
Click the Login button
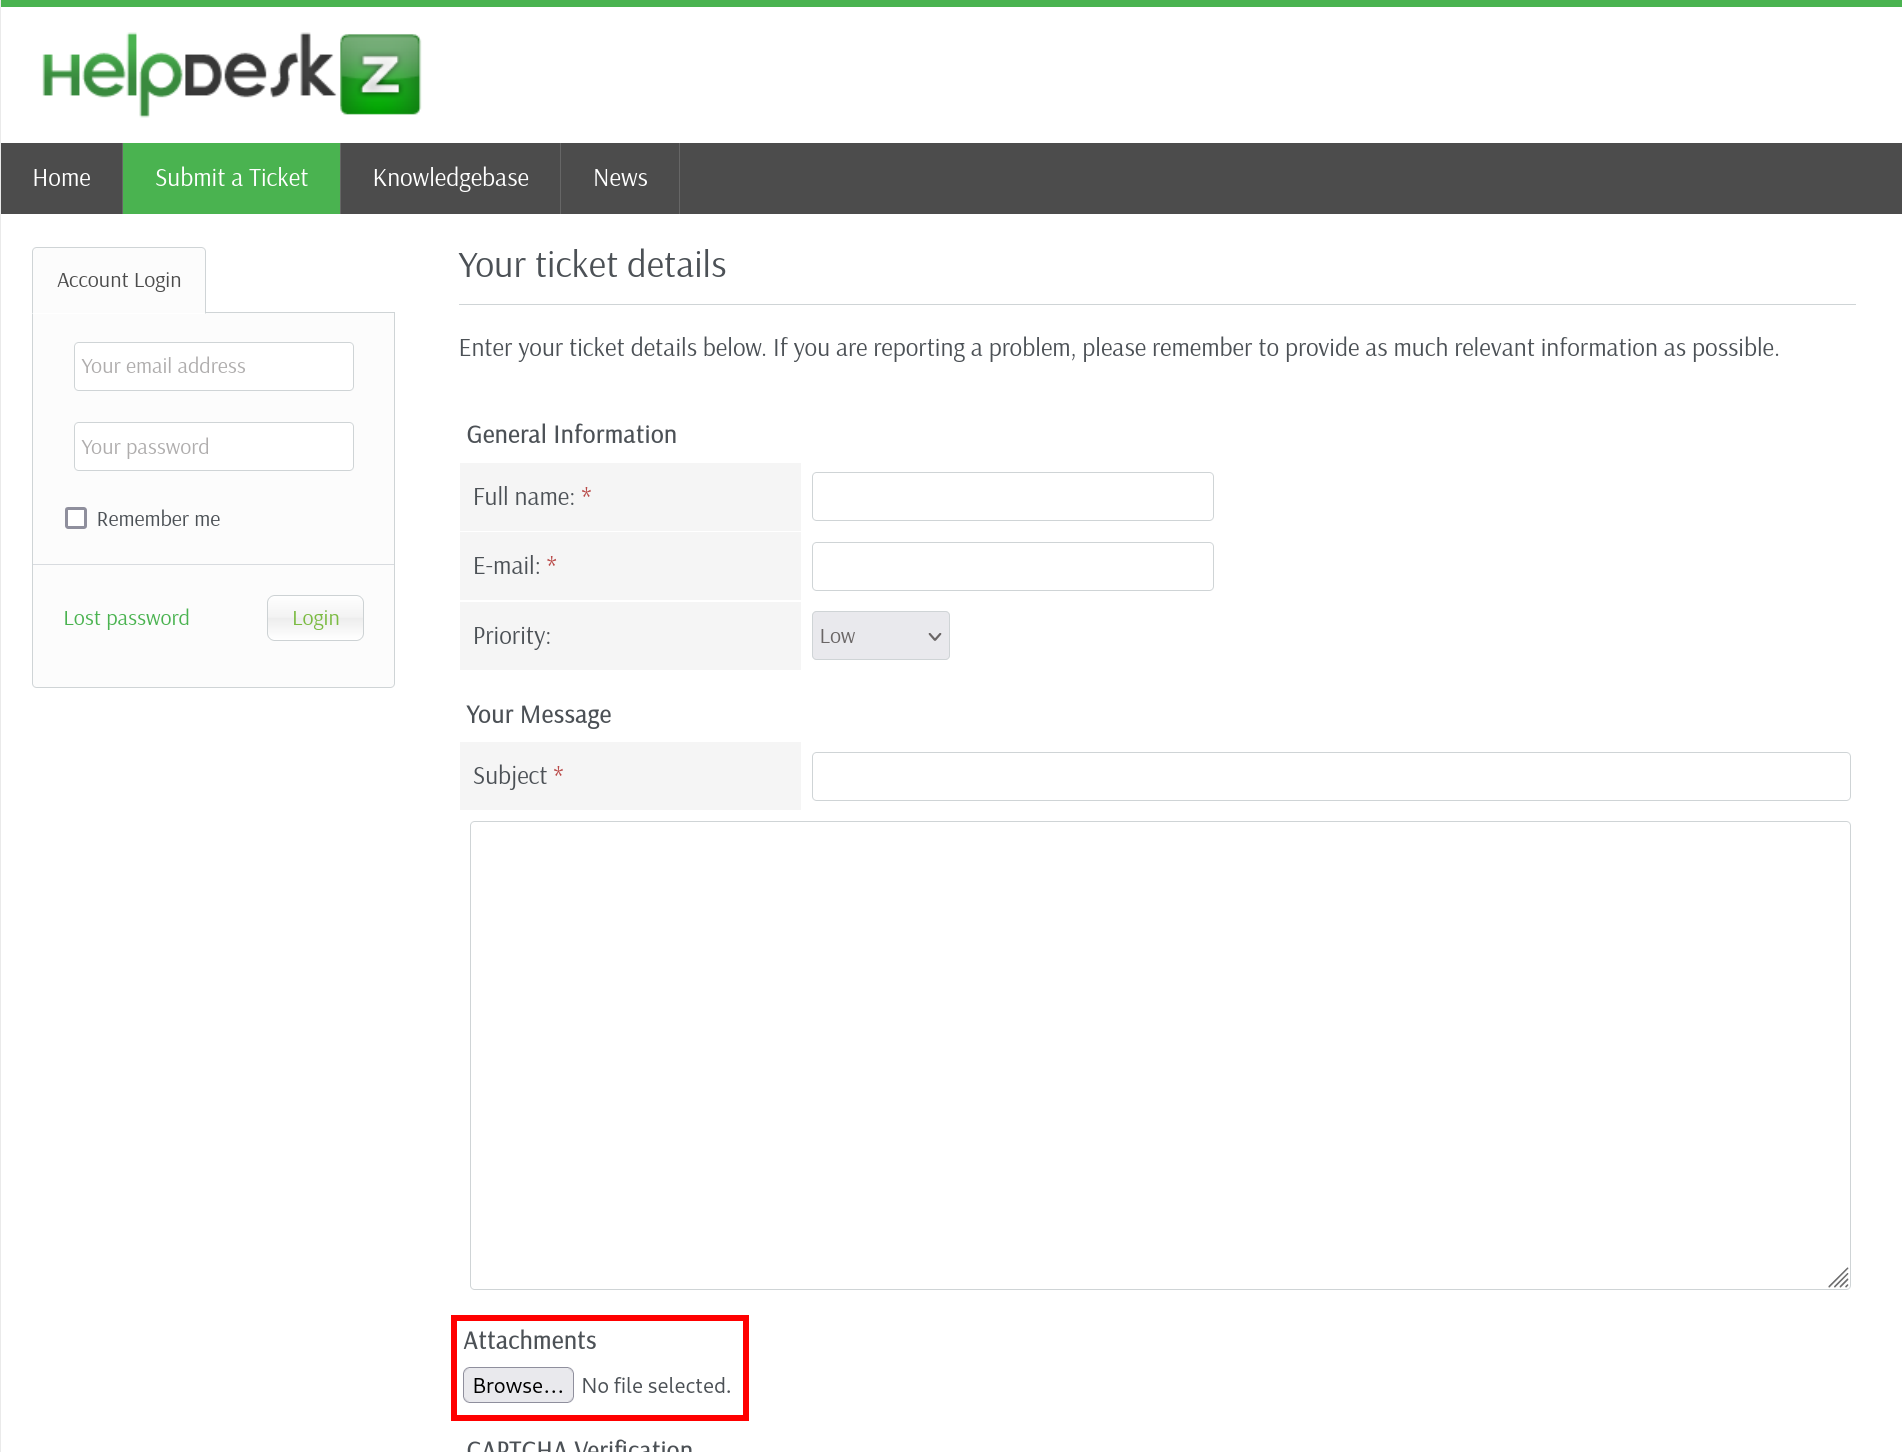315,618
